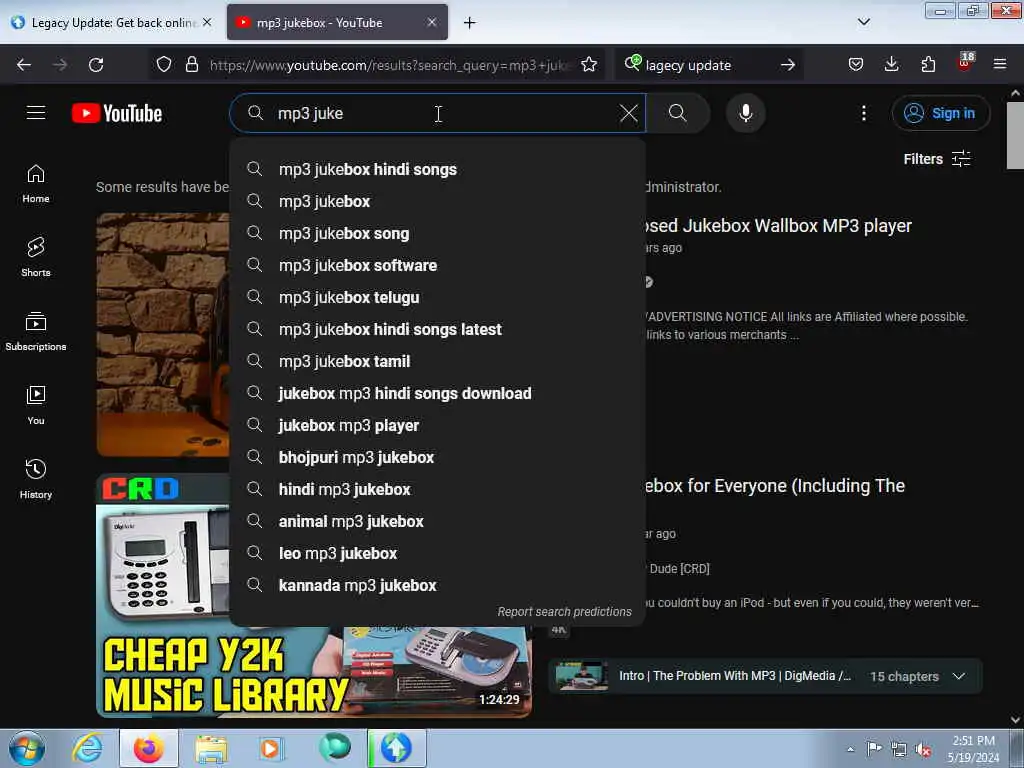
Task: Open the Windows Start button
Action: [27, 749]
